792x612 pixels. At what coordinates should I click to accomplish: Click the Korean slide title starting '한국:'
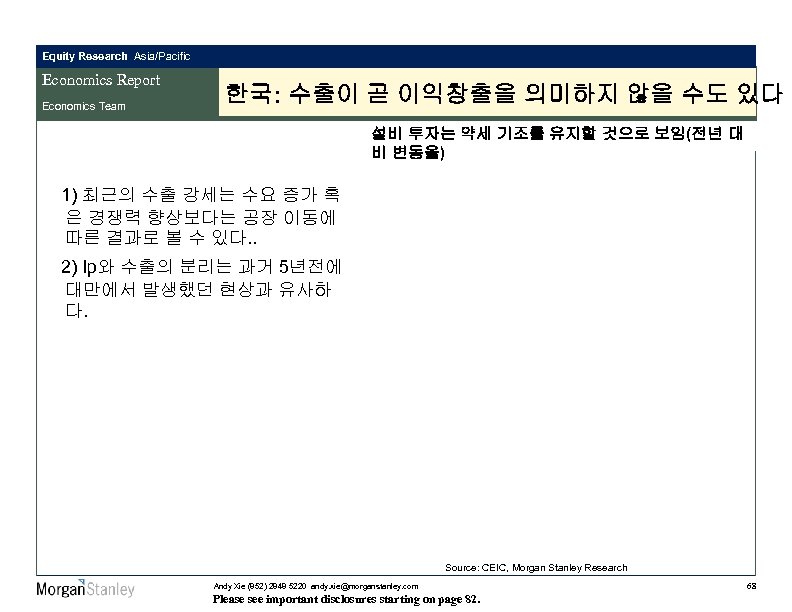(504, 93)
